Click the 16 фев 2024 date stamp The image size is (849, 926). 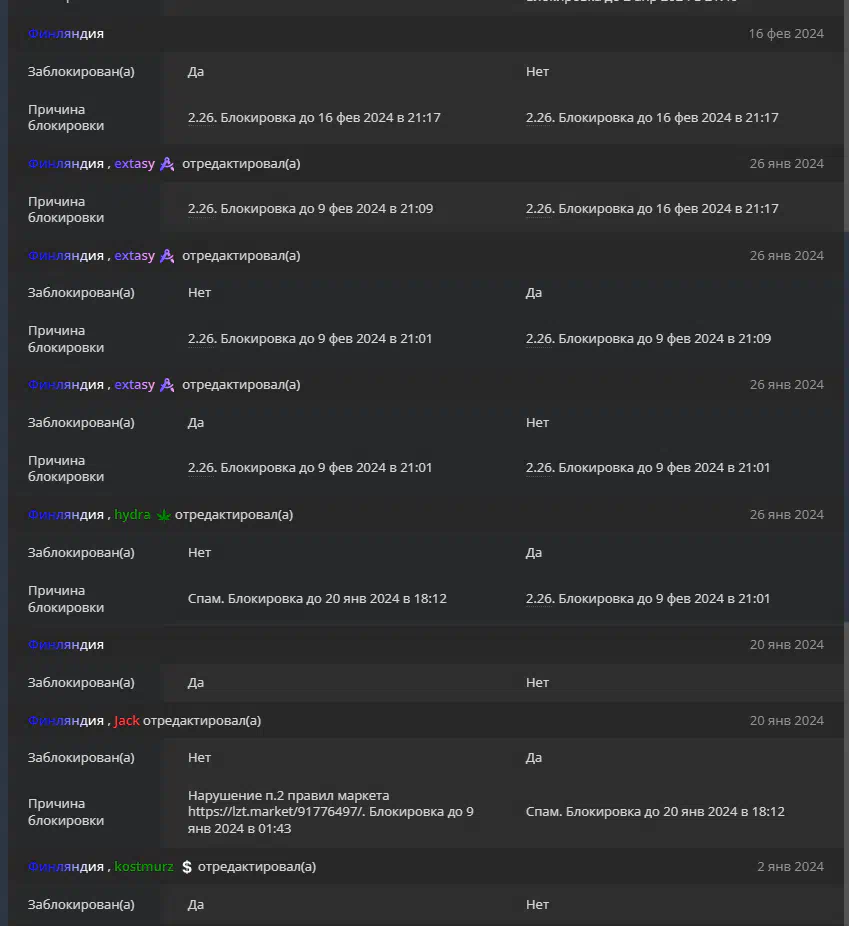coord(786,34)
